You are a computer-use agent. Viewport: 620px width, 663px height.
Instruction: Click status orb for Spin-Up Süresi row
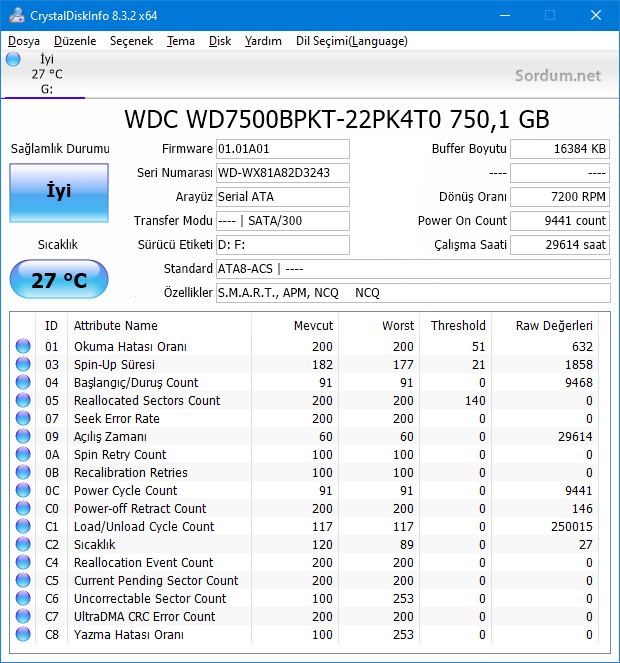coord(23,364)
